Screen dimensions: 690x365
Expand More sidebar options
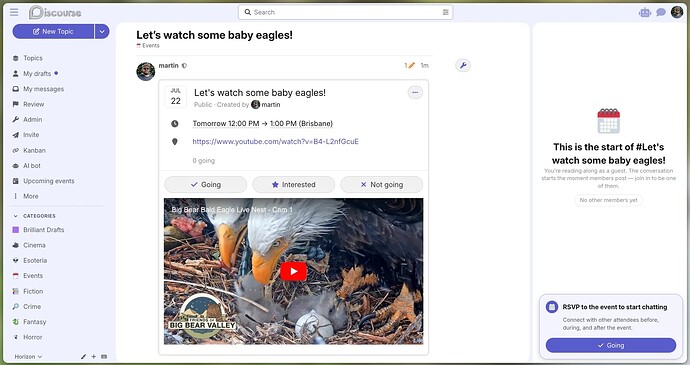tap(30, 196)
